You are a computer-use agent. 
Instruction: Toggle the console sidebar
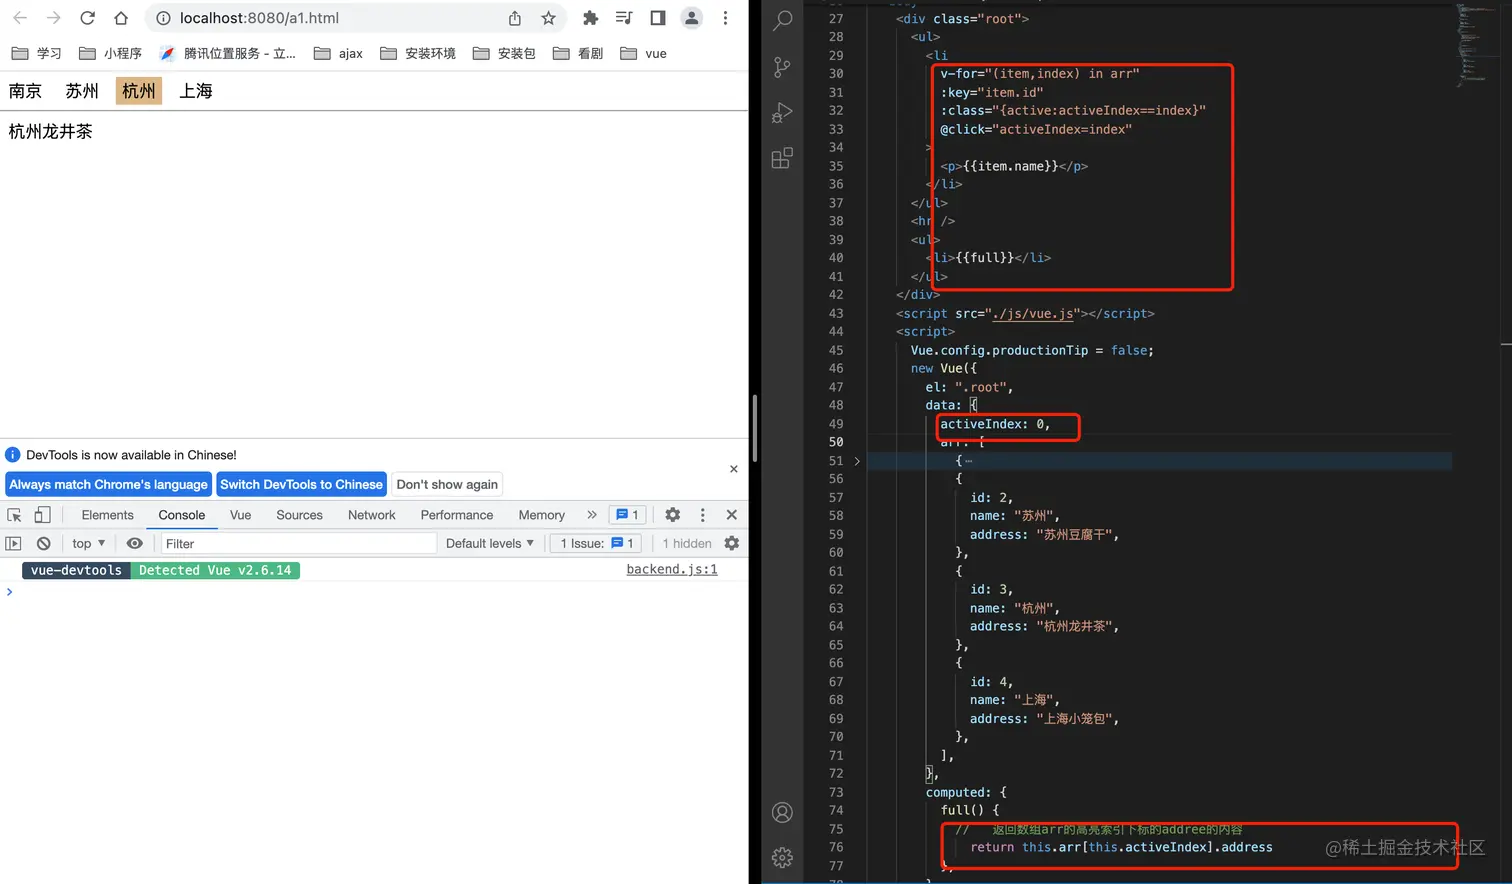(x=14, y=543)
